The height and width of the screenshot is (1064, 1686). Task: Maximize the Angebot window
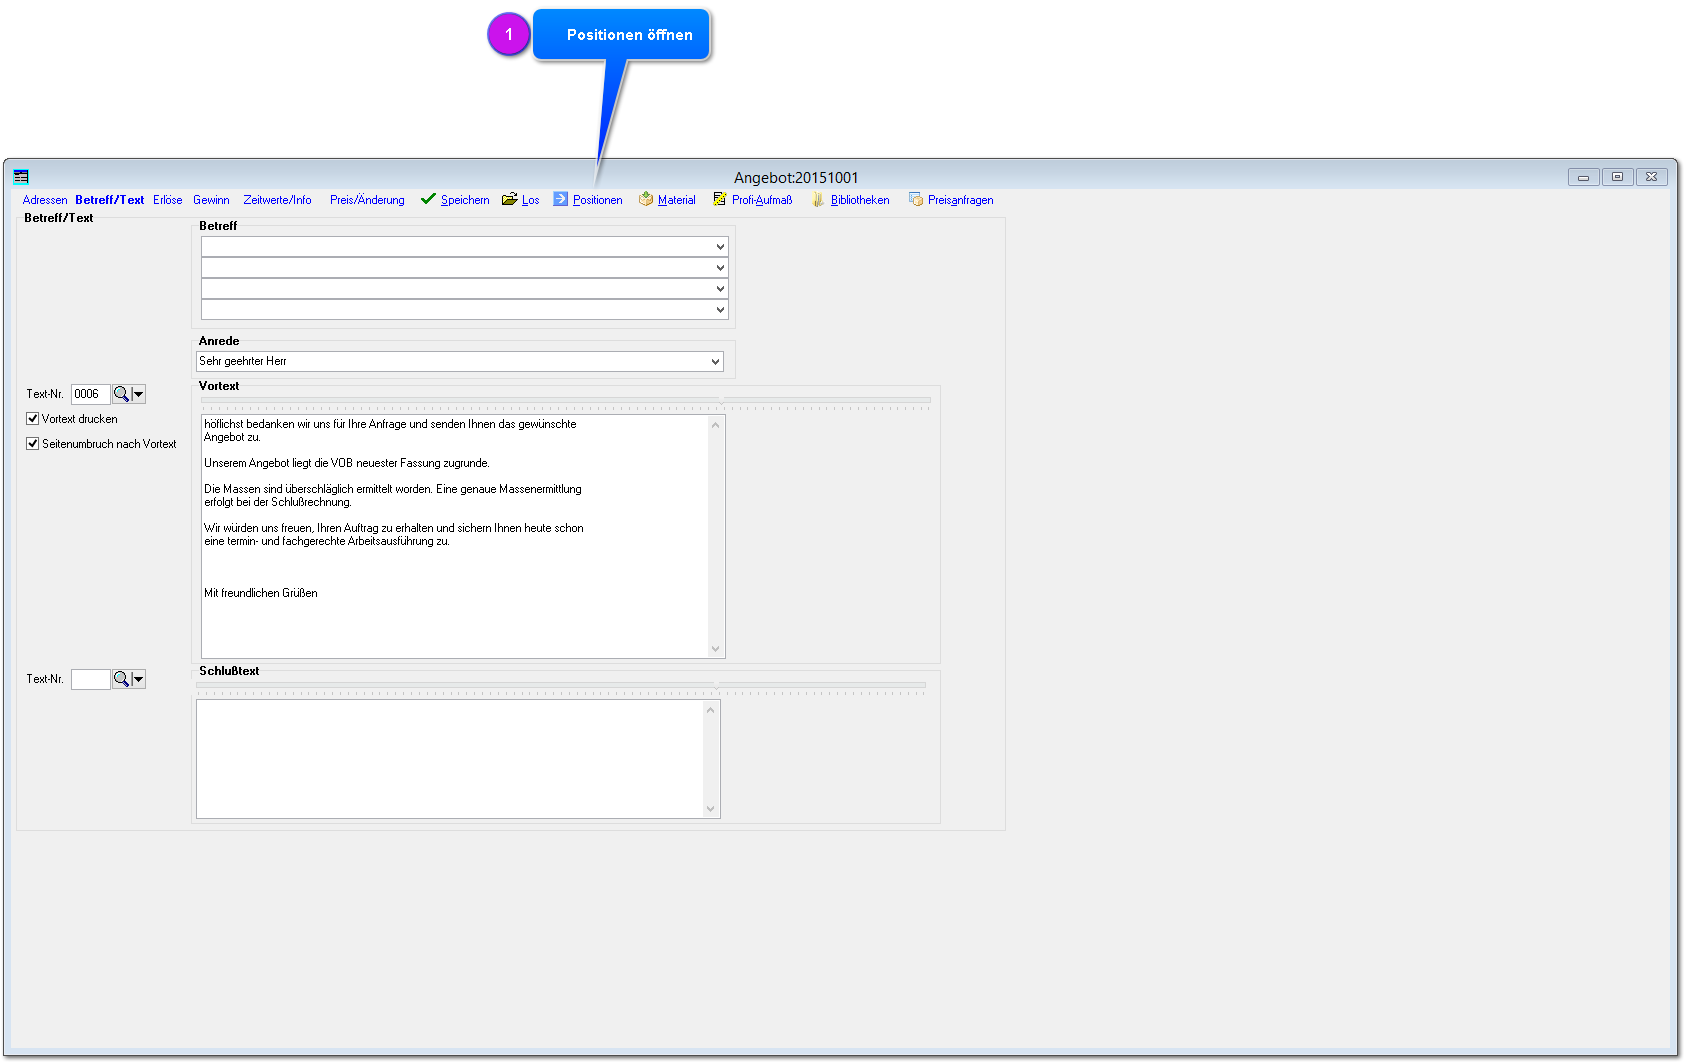1617,177
